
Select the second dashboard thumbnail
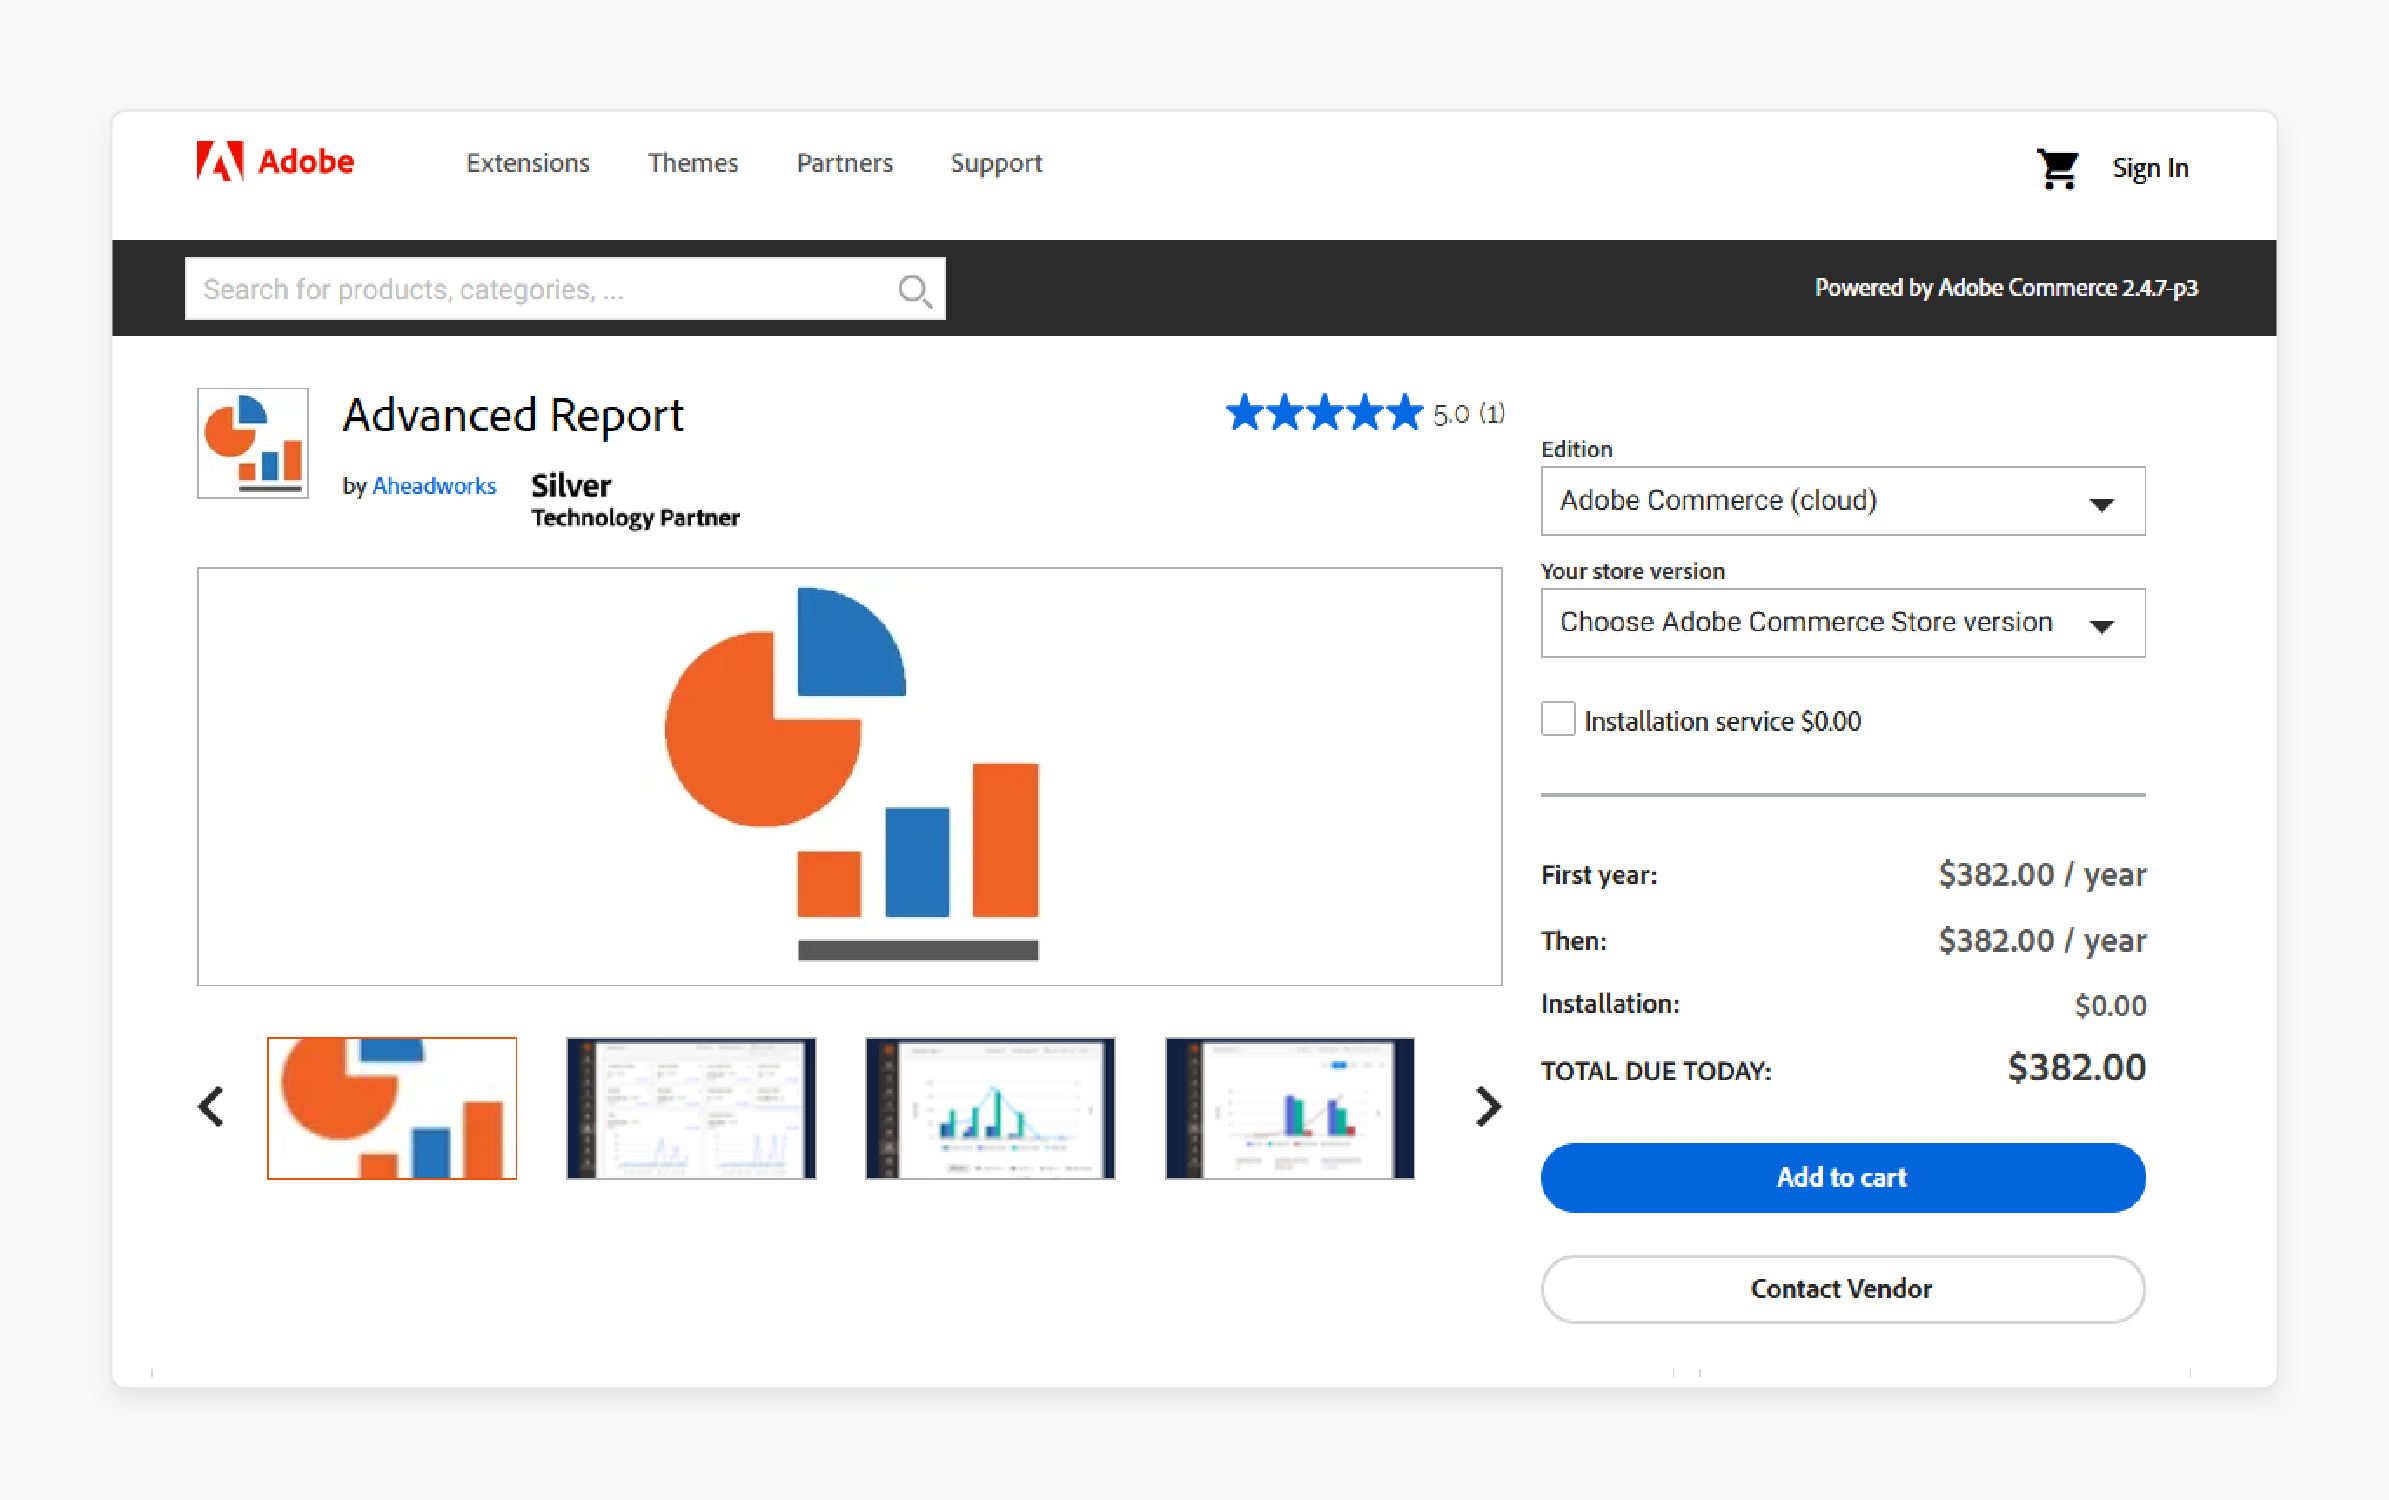click(x=691, y=1108)
